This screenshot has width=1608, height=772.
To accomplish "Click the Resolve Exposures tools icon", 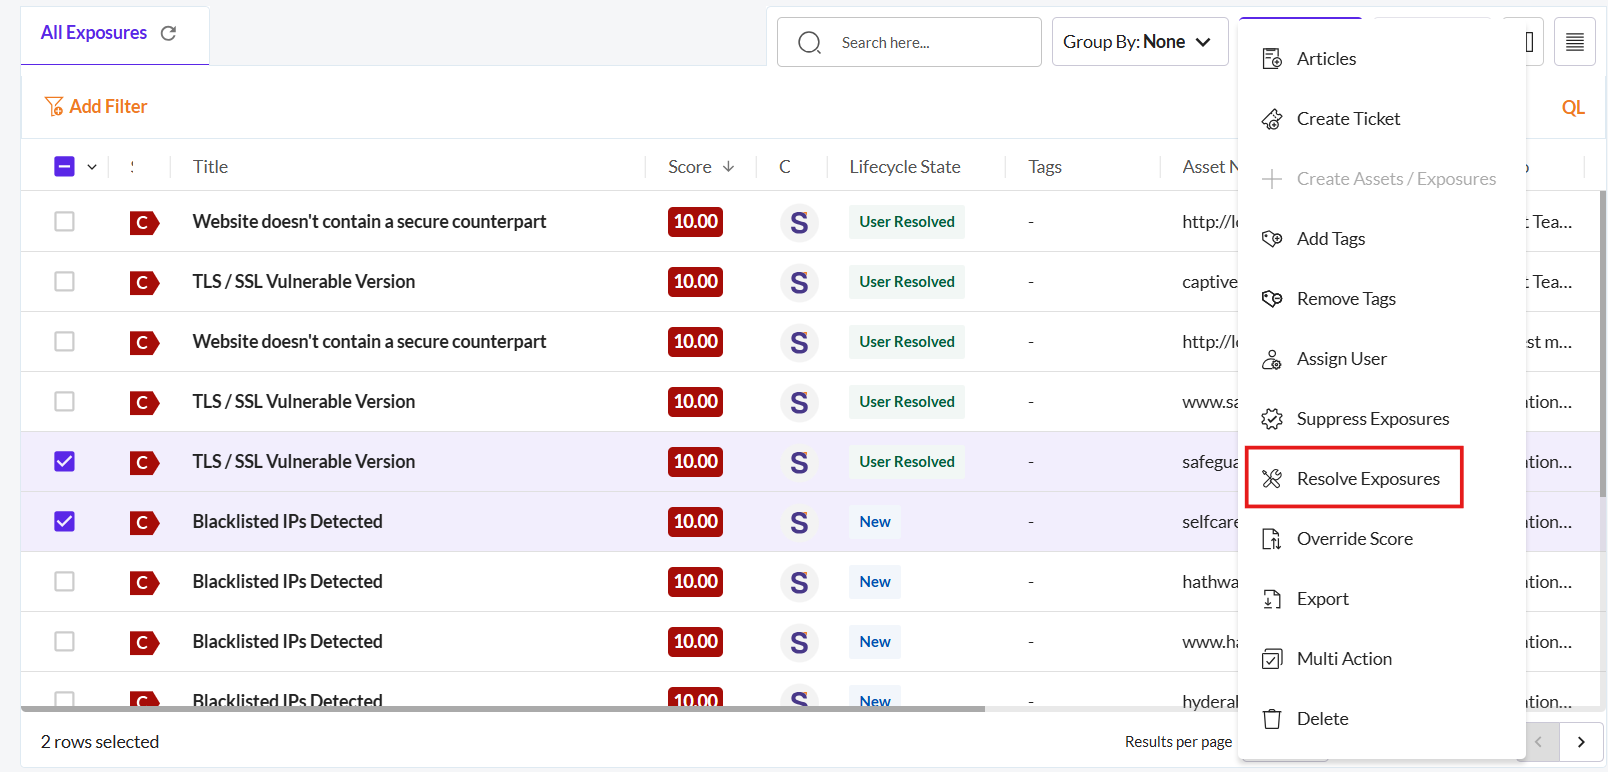I will [1272, 479].
